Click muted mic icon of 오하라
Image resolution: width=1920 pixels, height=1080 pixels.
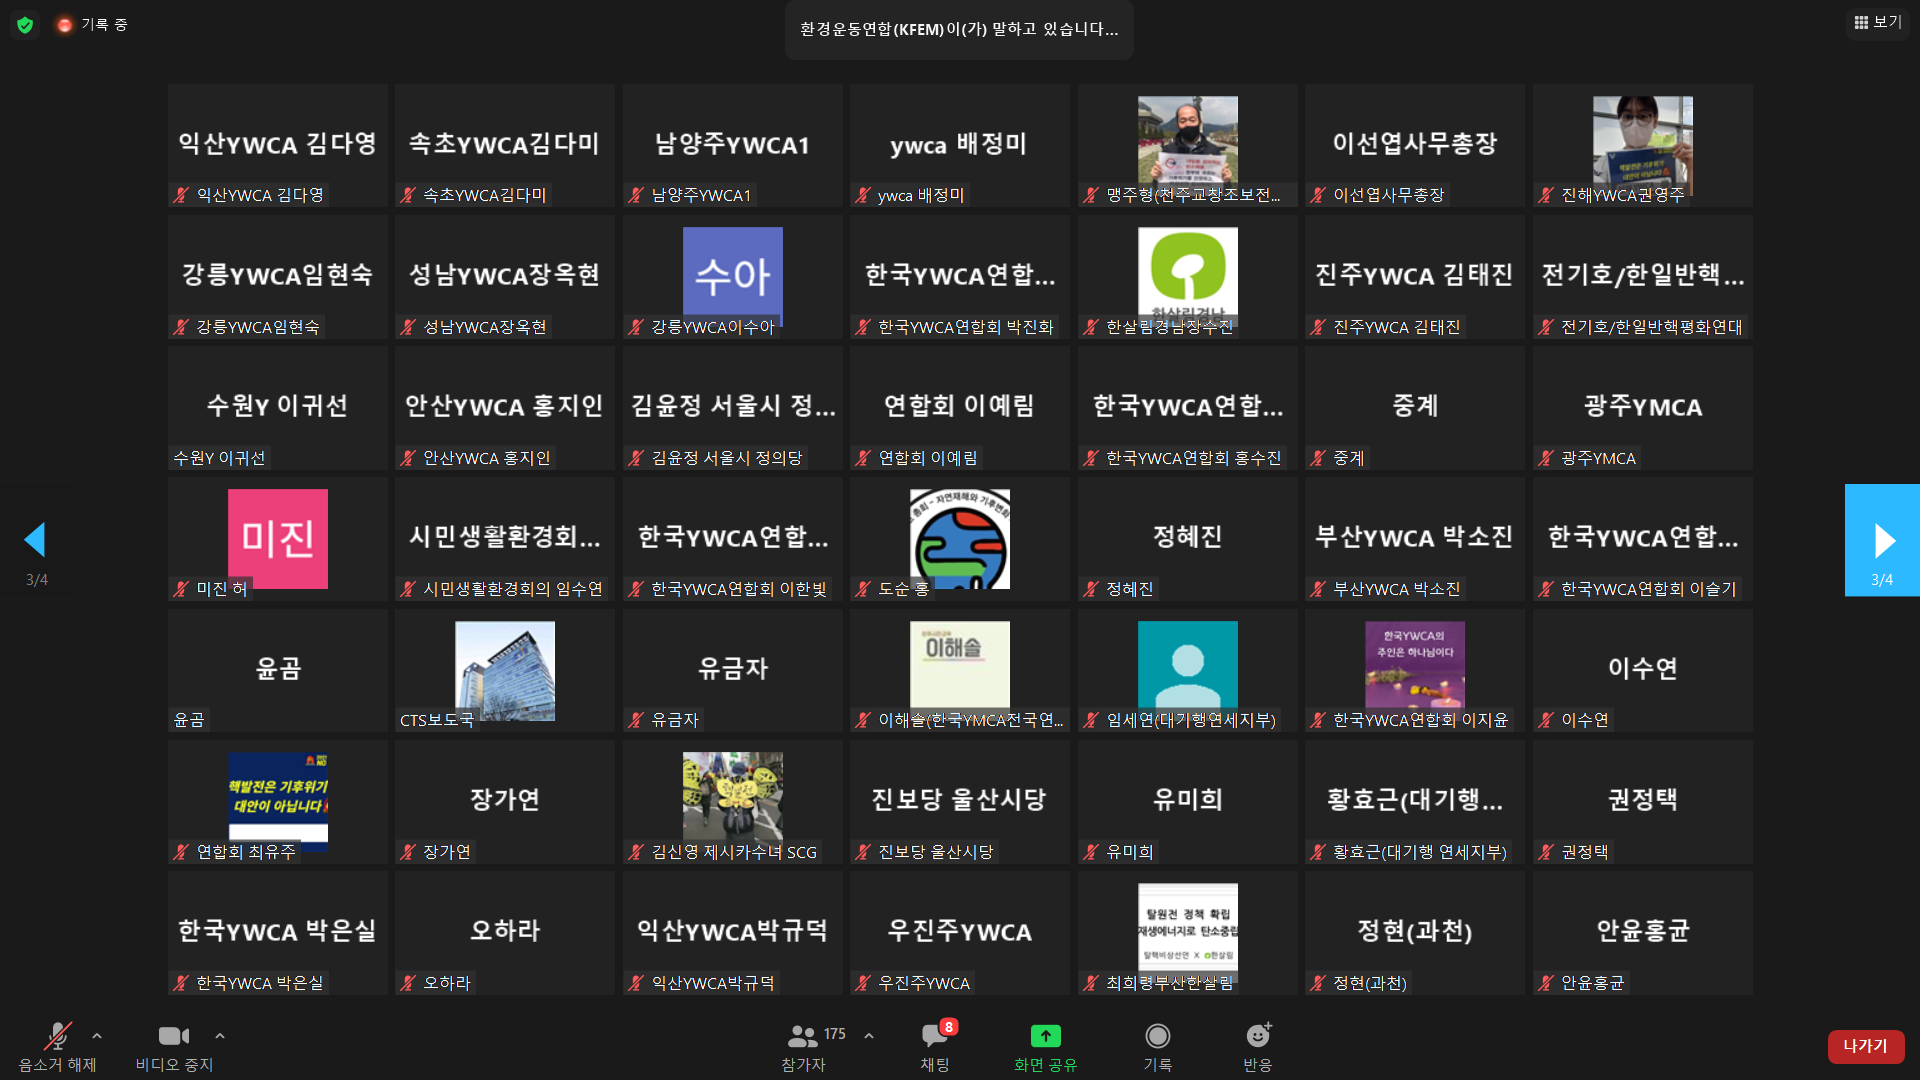pyautogui.click(x=408, y=983)
